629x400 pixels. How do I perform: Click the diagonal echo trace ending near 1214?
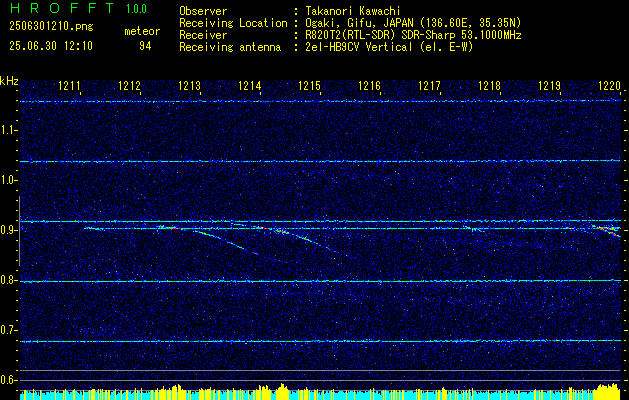tap(227, 242)
